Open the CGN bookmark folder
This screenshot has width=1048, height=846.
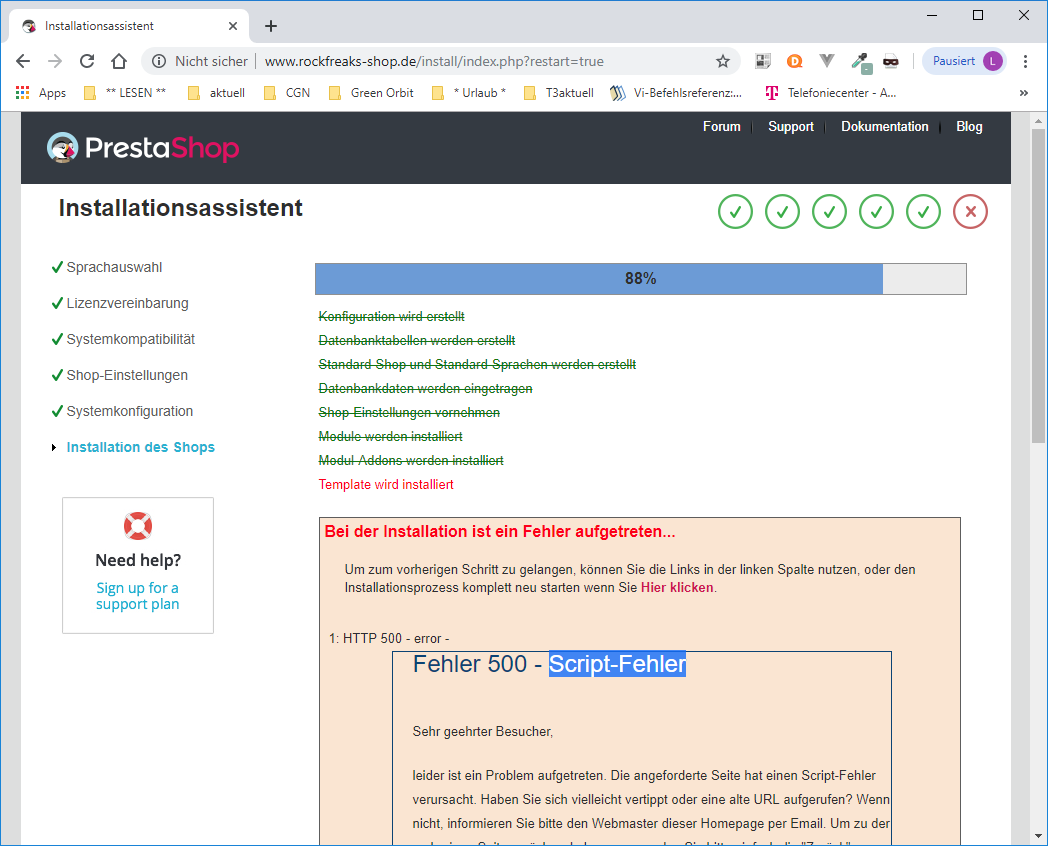(x=287, y=93)
